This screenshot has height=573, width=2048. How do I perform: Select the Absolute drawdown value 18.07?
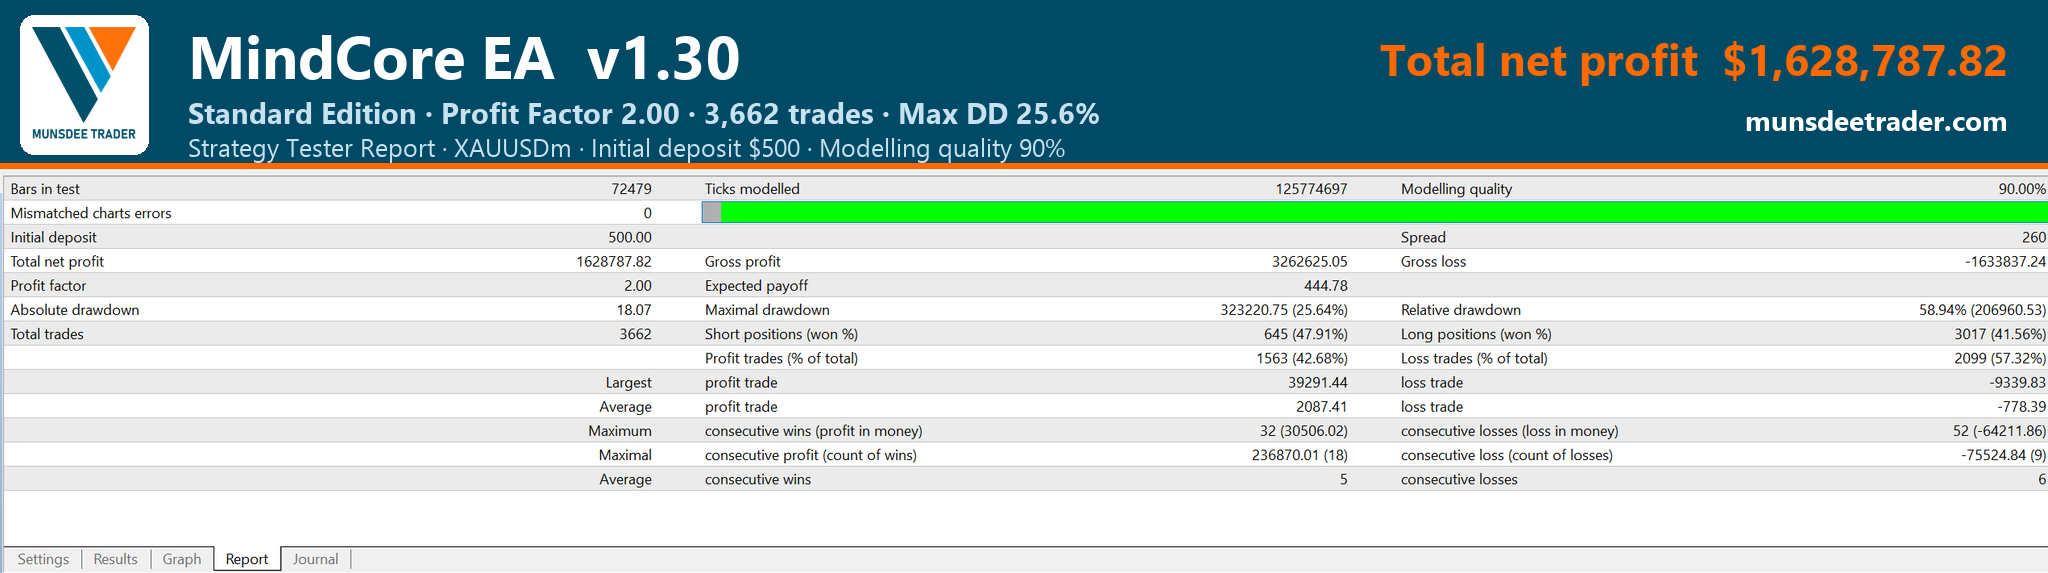[x=634, y=310]
